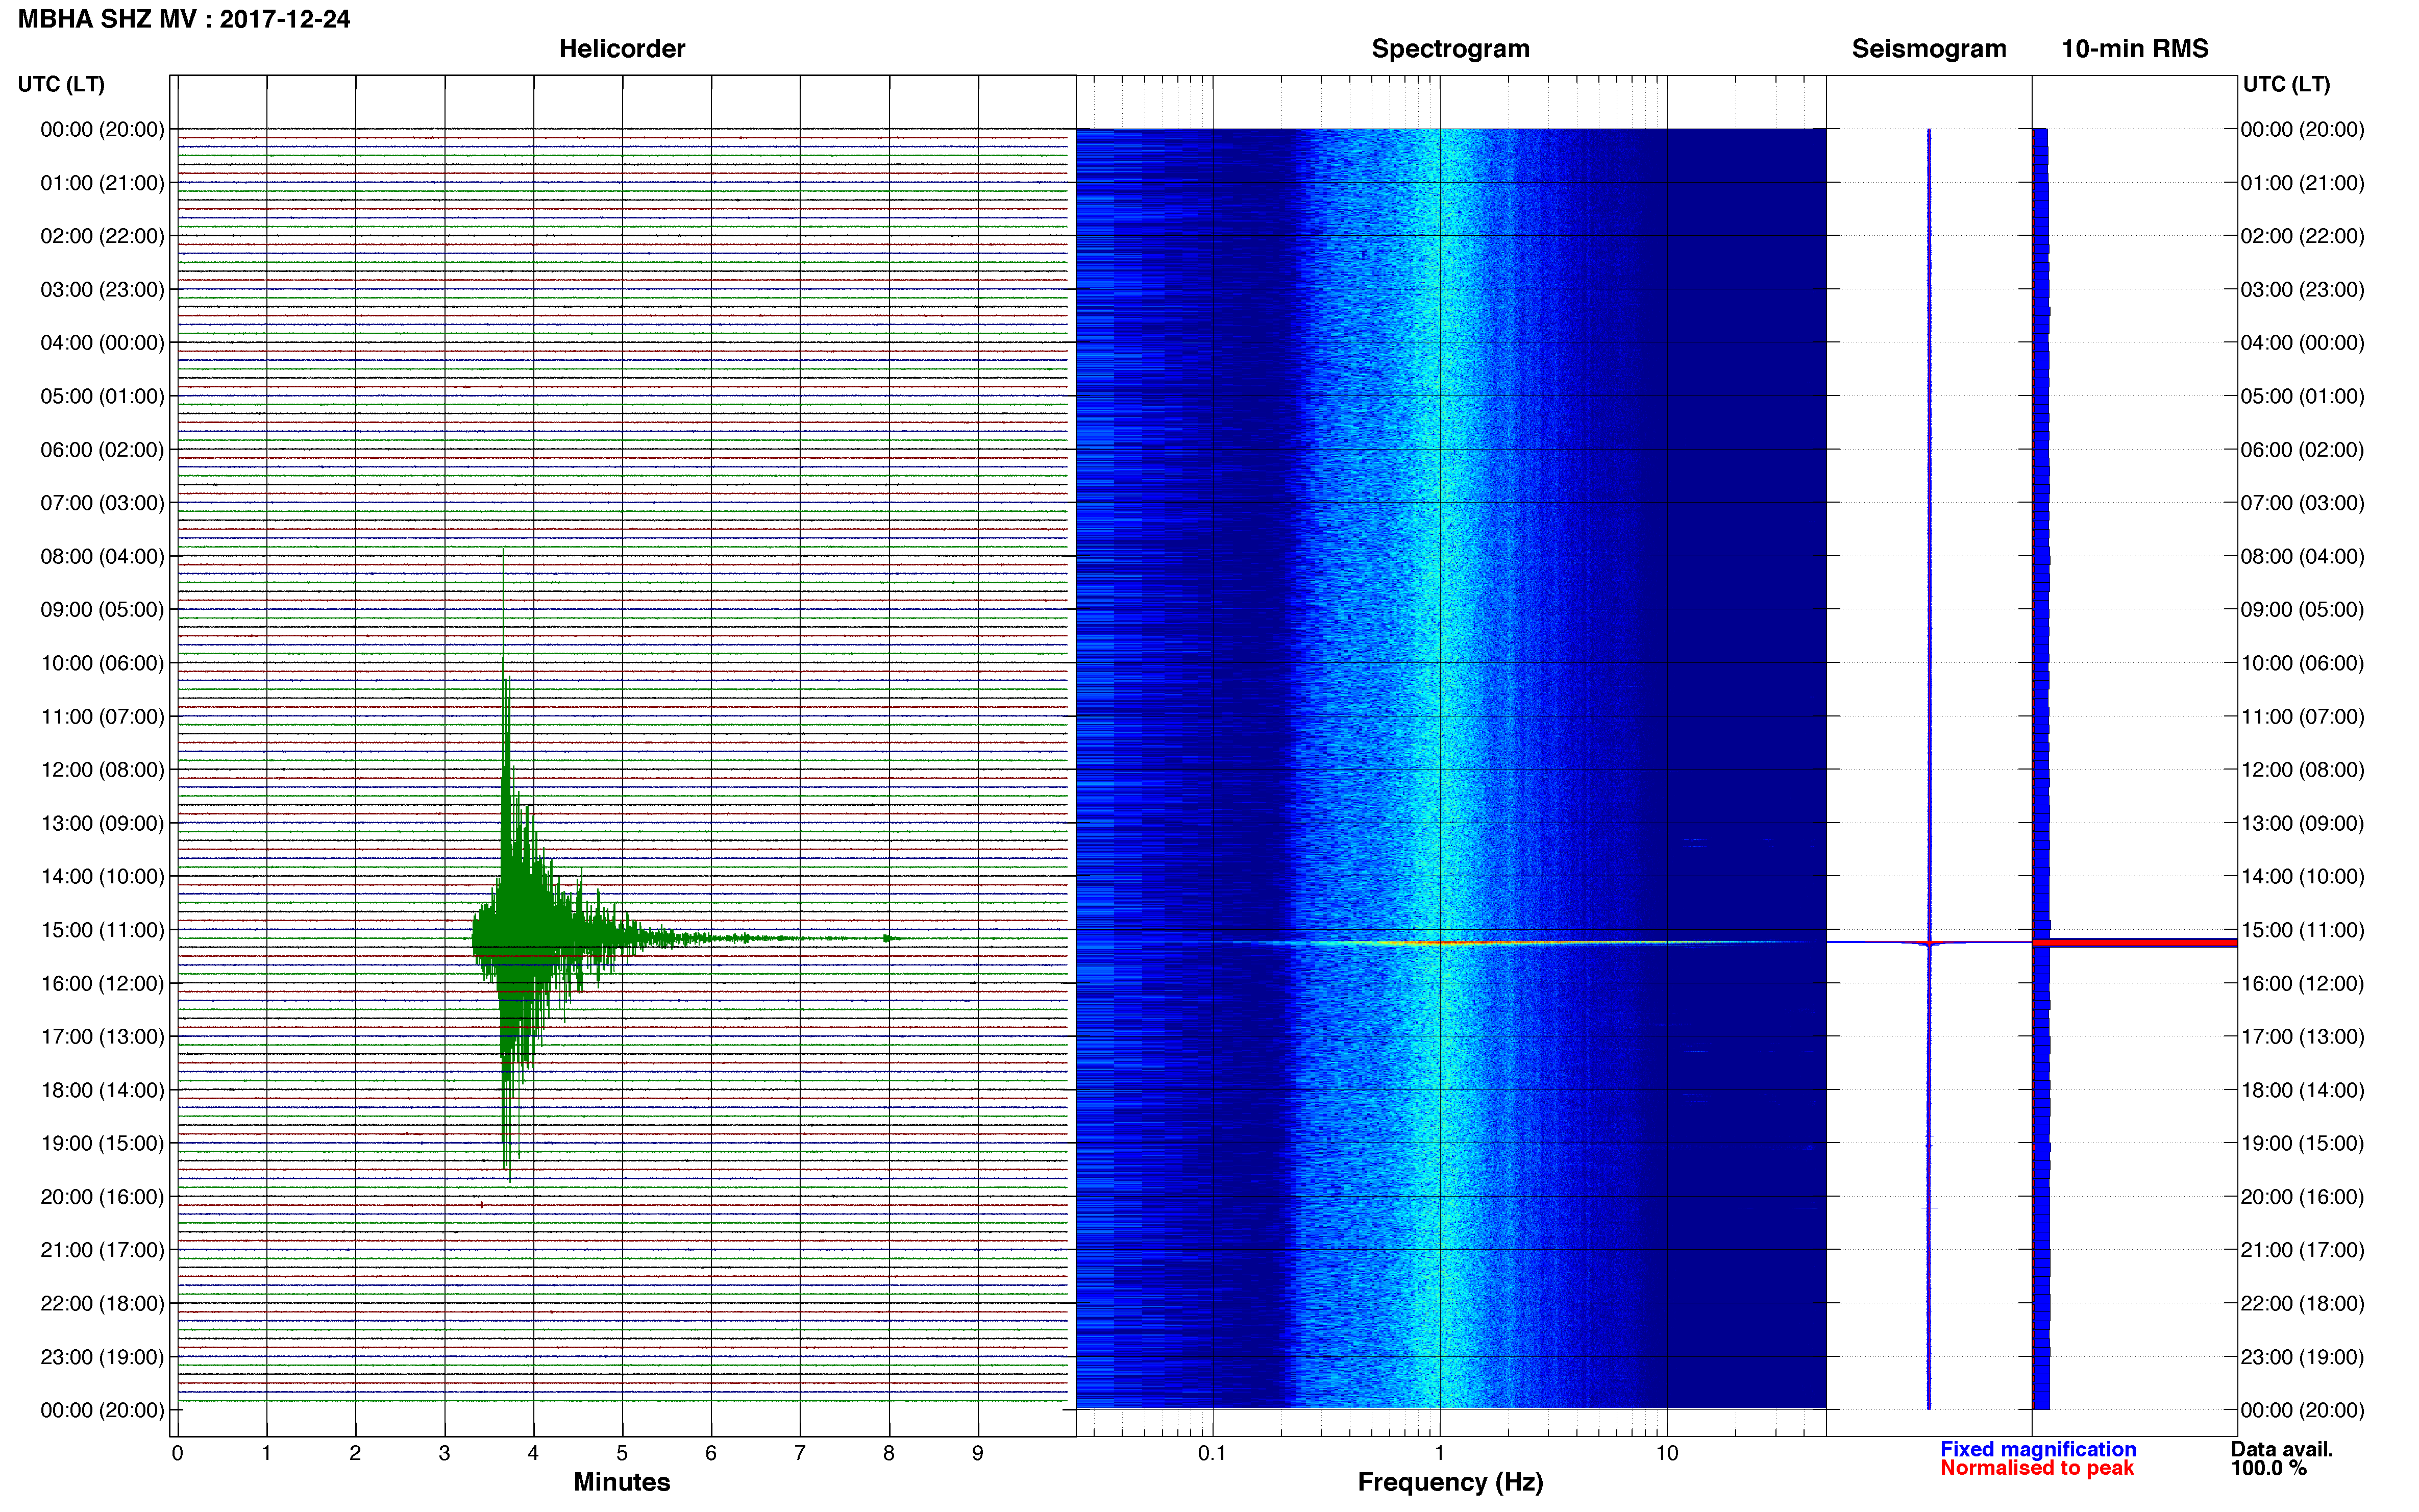2419x1512 pixels.
Task: Click the left time label '10:00 (06:00)'
Action: (x=102, y=663)
